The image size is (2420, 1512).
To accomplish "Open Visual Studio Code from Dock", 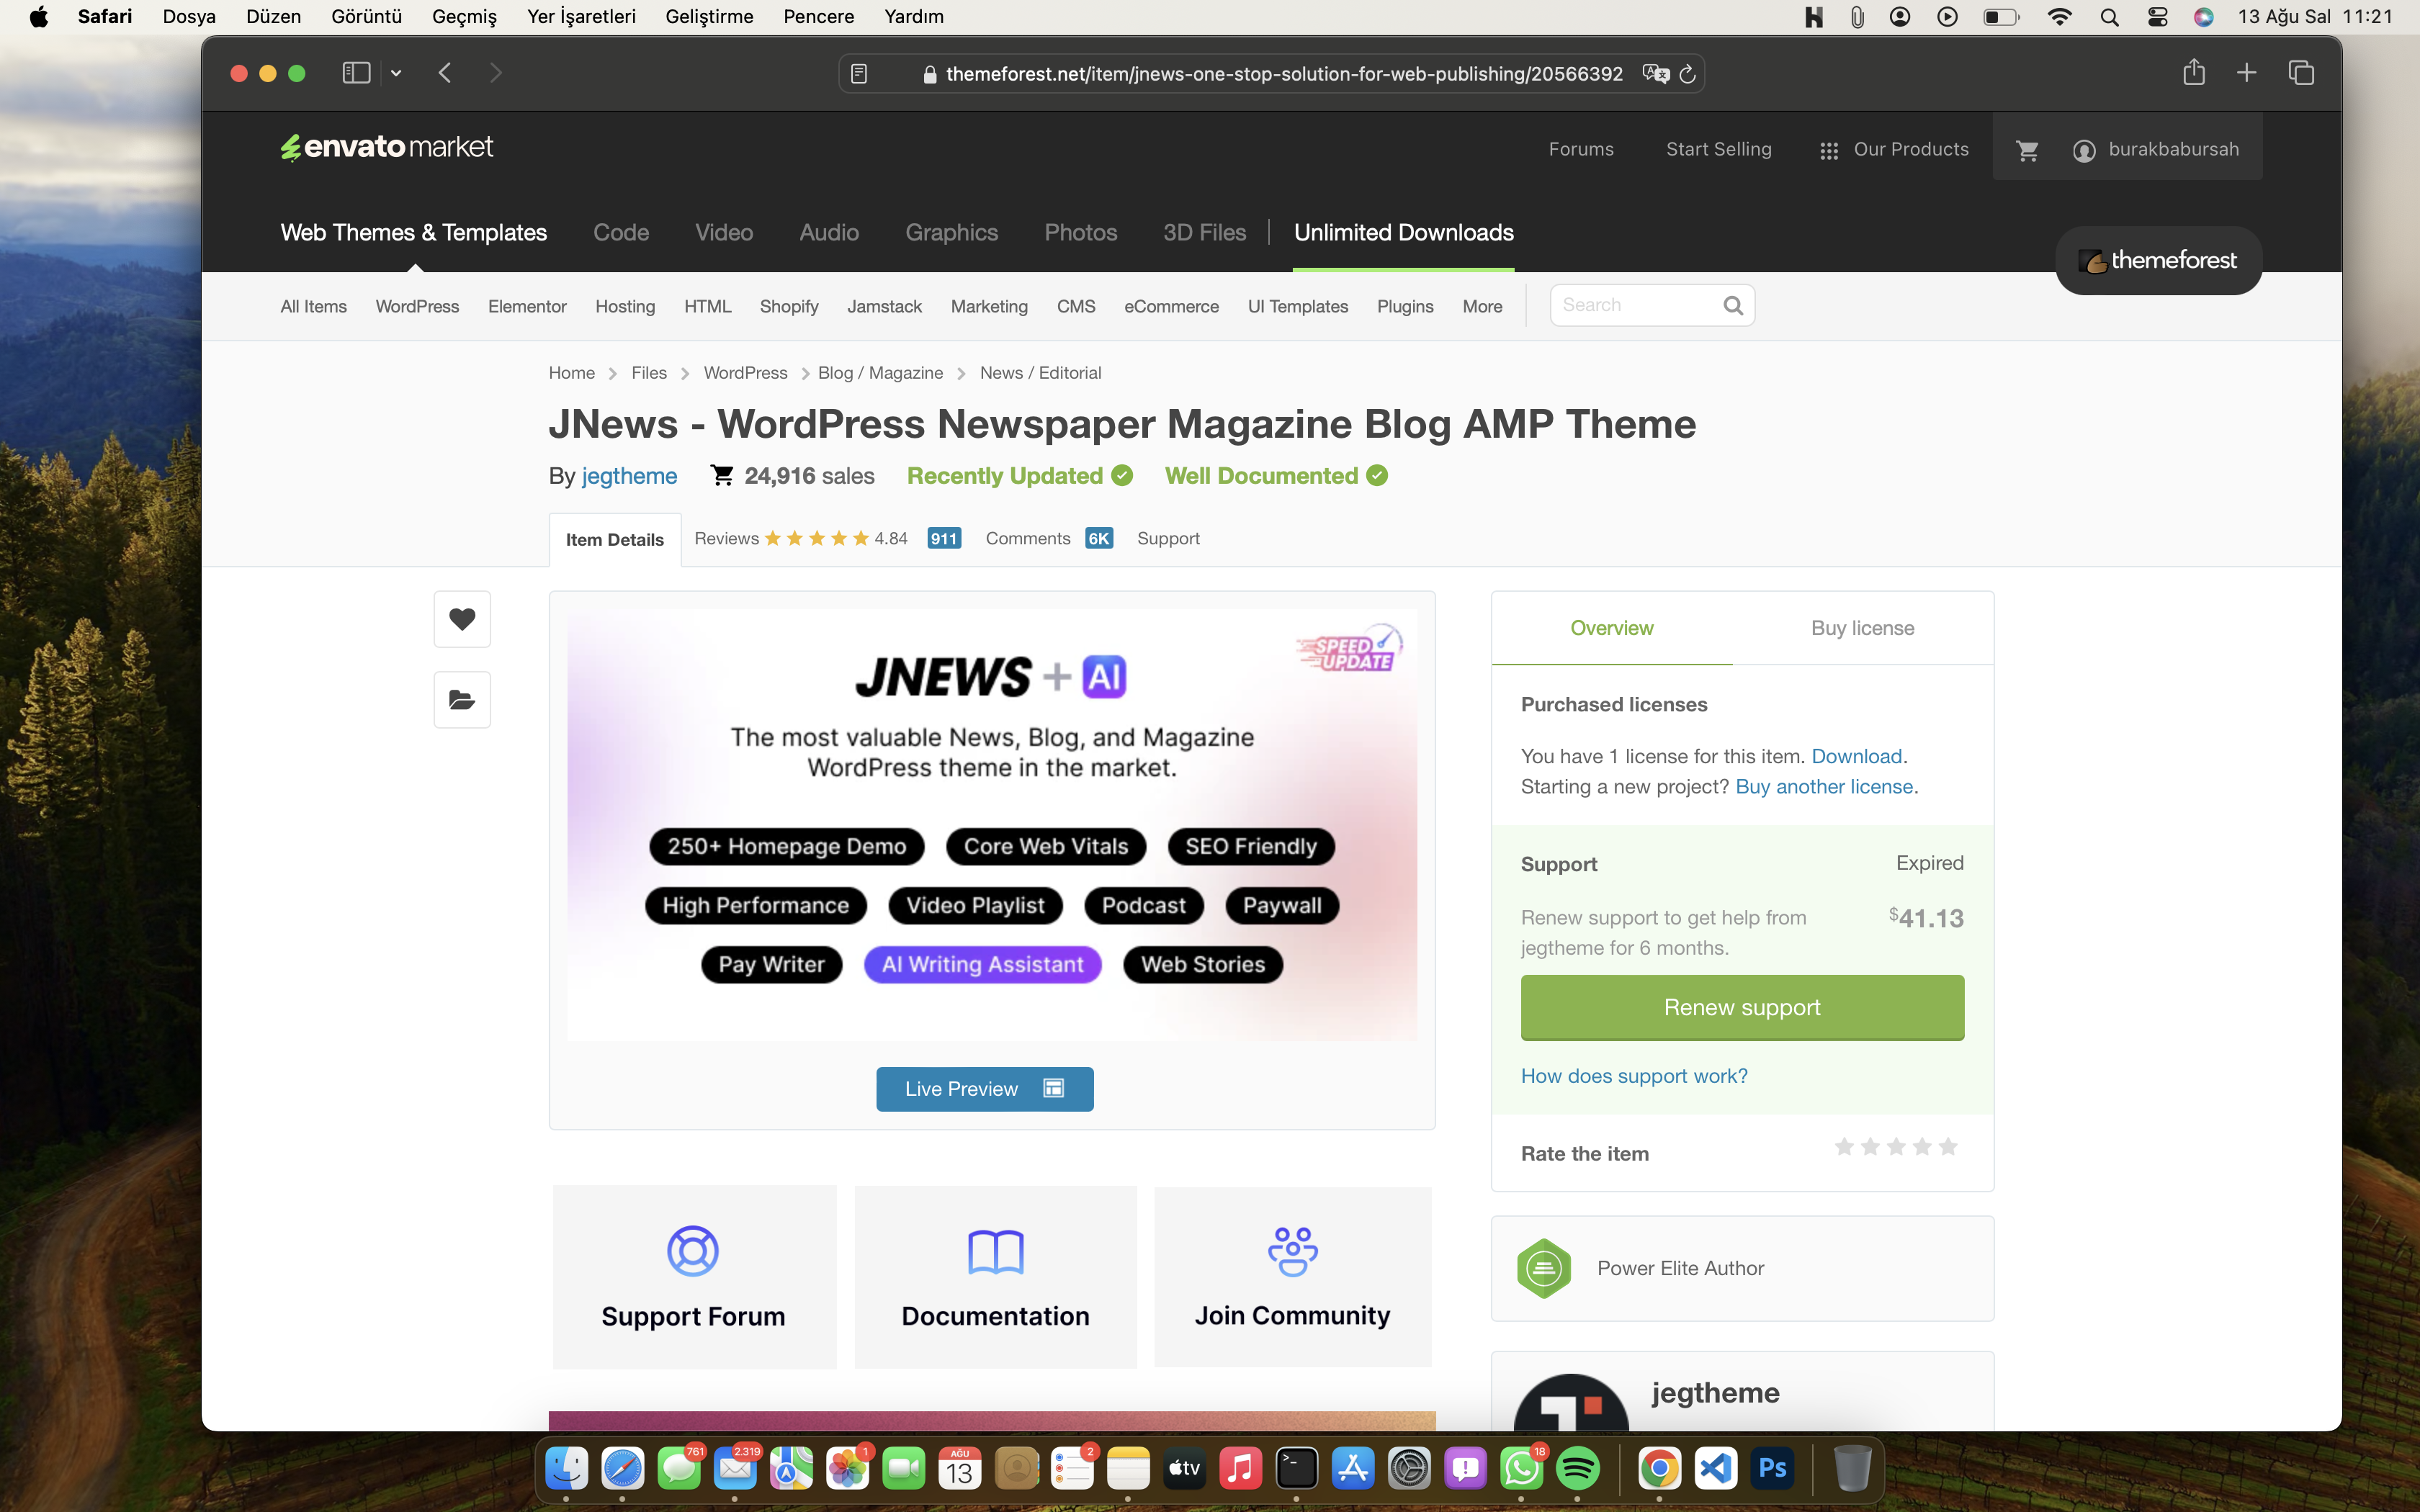I will pos(1716,1468).
